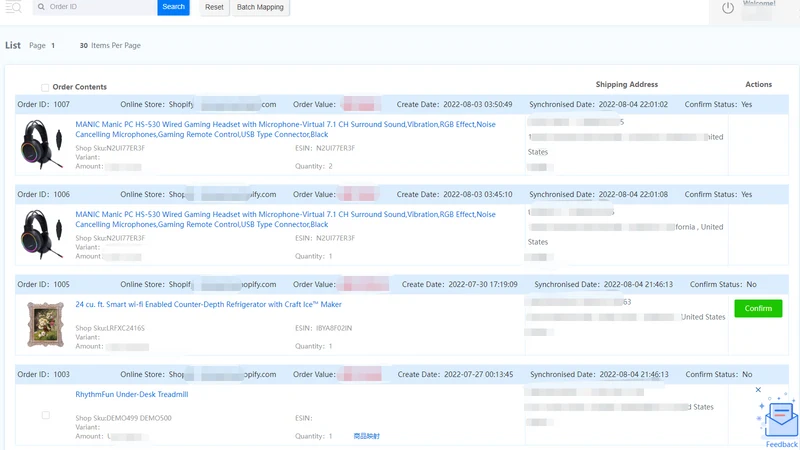Image resolution: width=800 pixels, height=450 pixels.
Task: Focus the Order ID search field
Action: click(95, 7)
